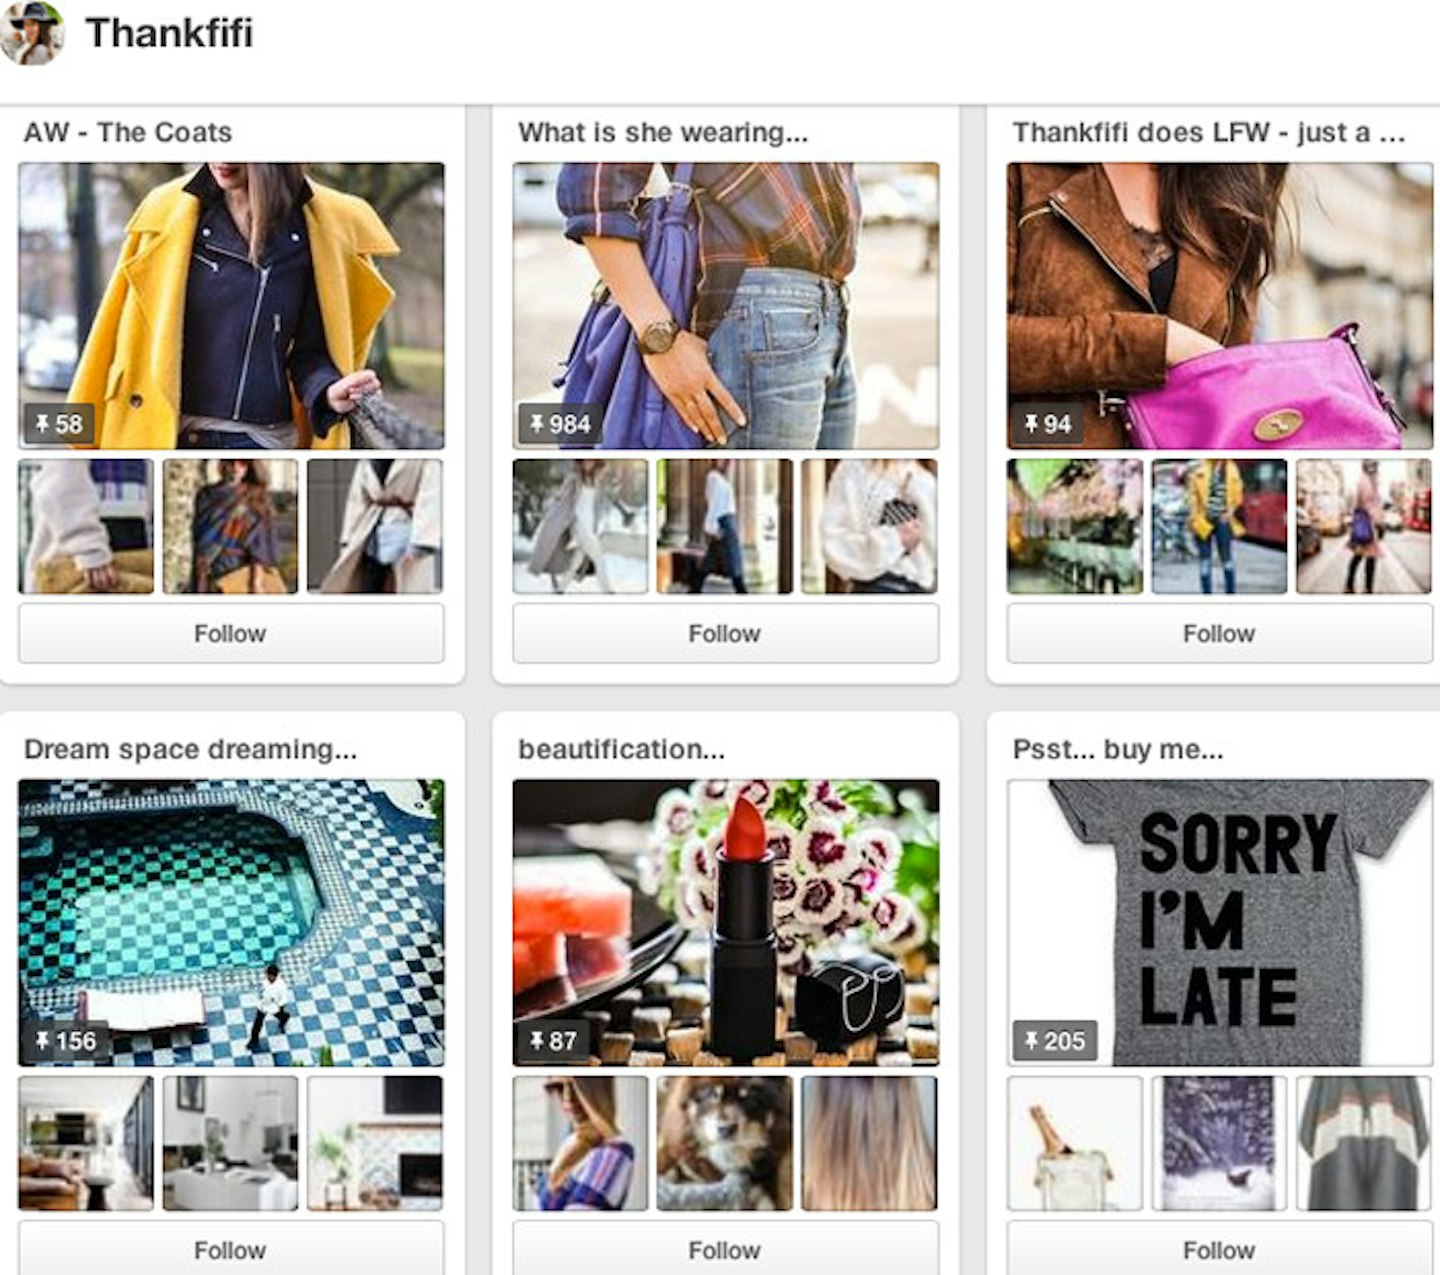Follow the Psst... buy me board
The image size is (1440, 1275).
point(1220,1249)
